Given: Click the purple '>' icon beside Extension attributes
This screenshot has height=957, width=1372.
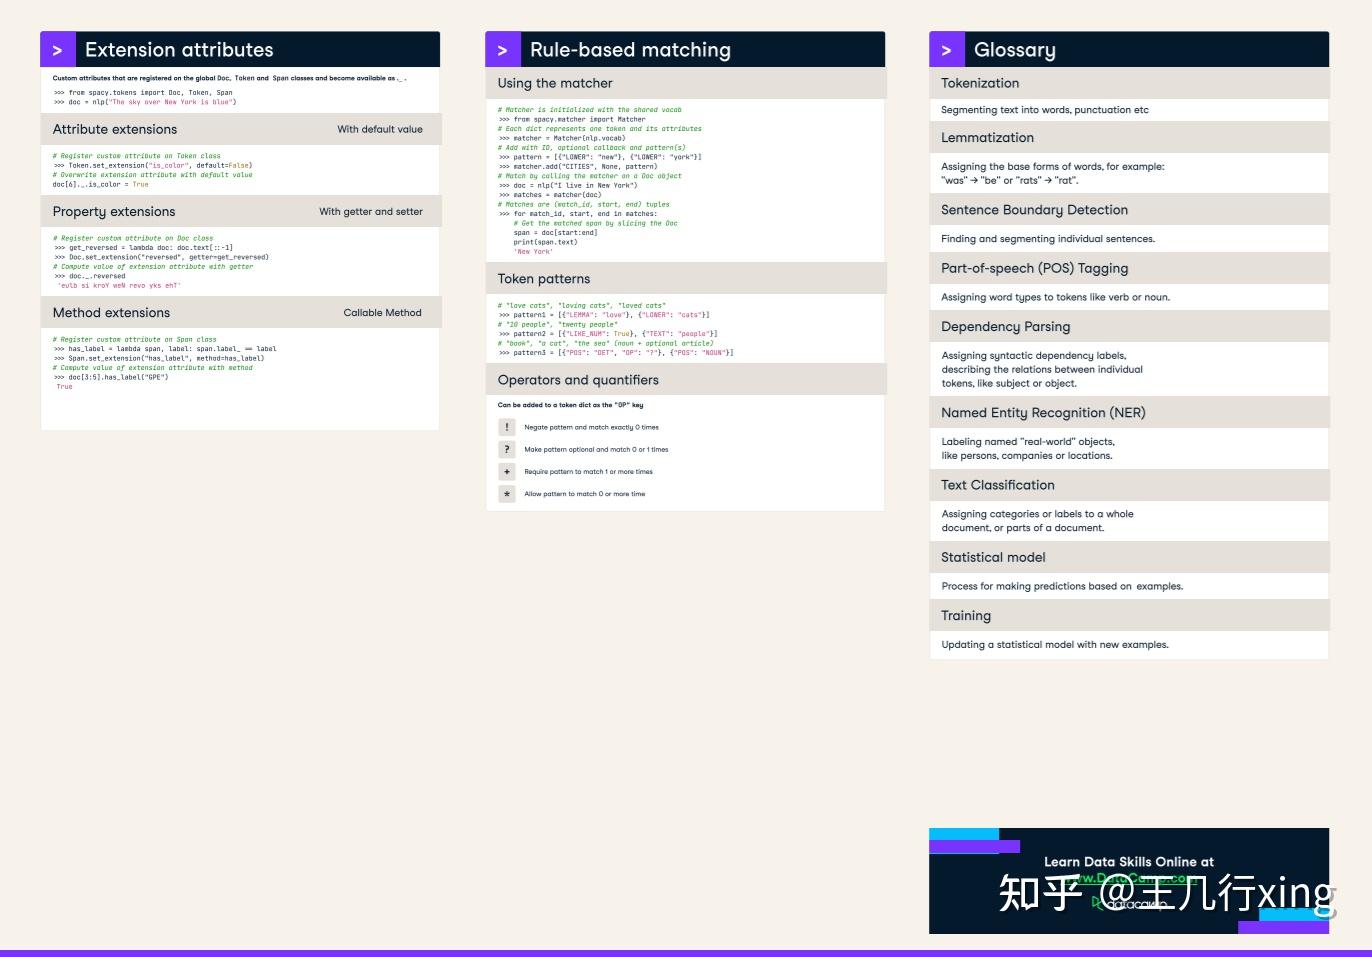Looking at the screenshot, I should pos(58,49).
